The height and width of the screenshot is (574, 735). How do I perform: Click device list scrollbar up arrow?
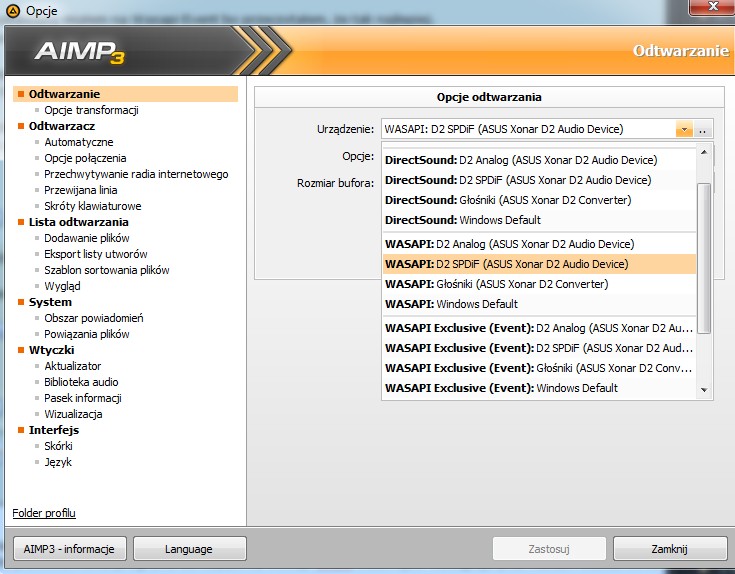(x=704, y=152)
